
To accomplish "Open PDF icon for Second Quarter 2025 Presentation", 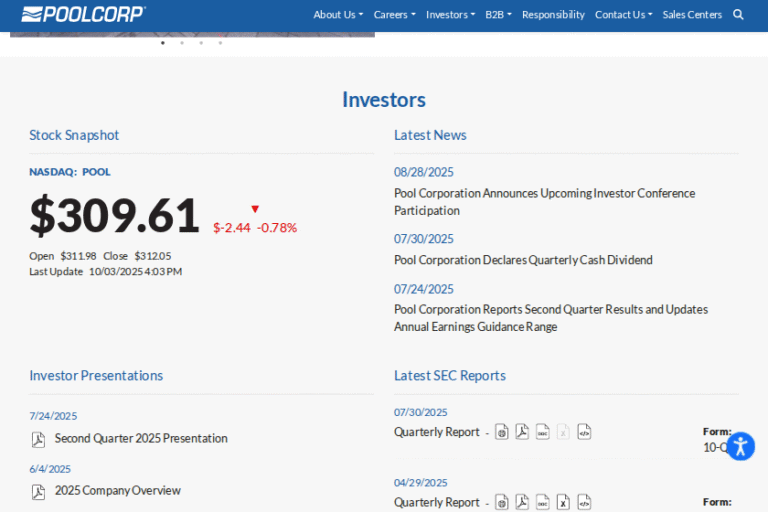I will pyautogui.click(x=38, y=439).
